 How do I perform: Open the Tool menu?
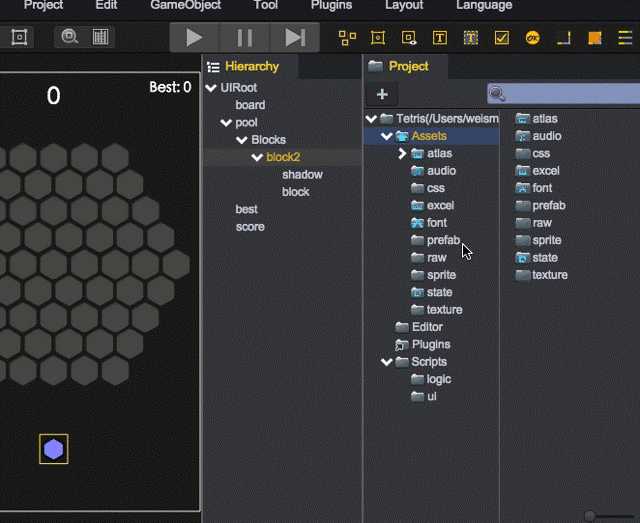[266, 5]
